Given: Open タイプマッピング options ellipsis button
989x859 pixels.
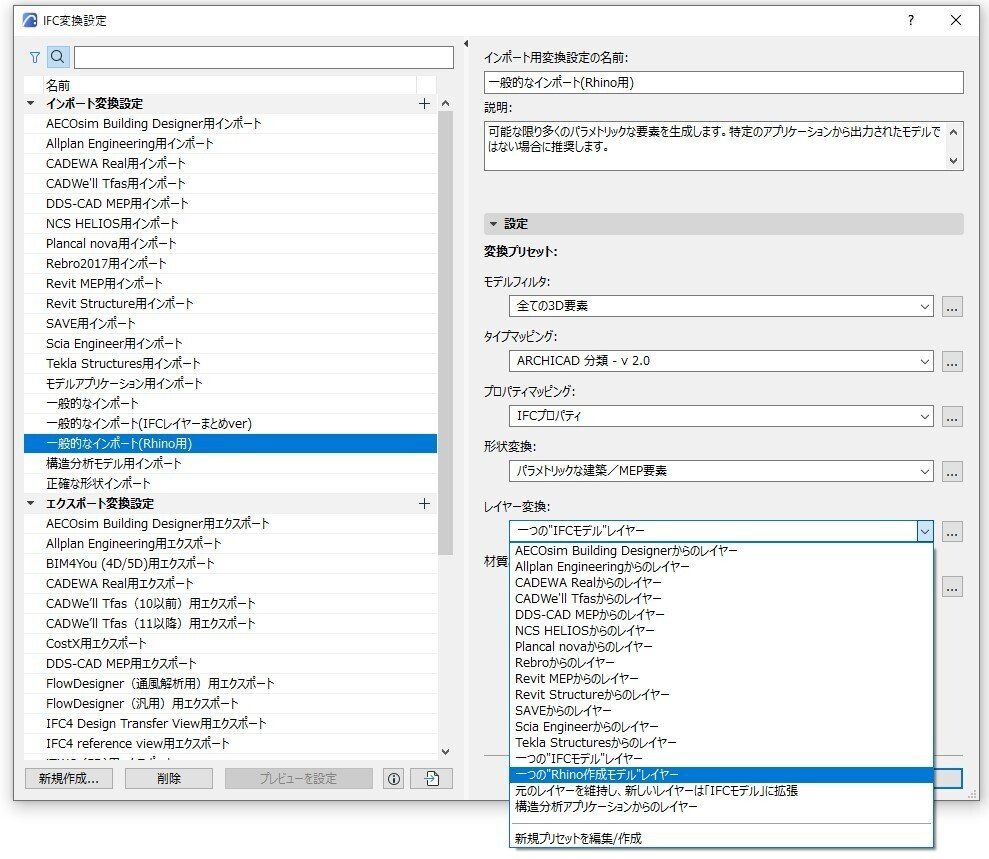Looking at the screenshot, I should pyautogui.click(x=952, y=362).
